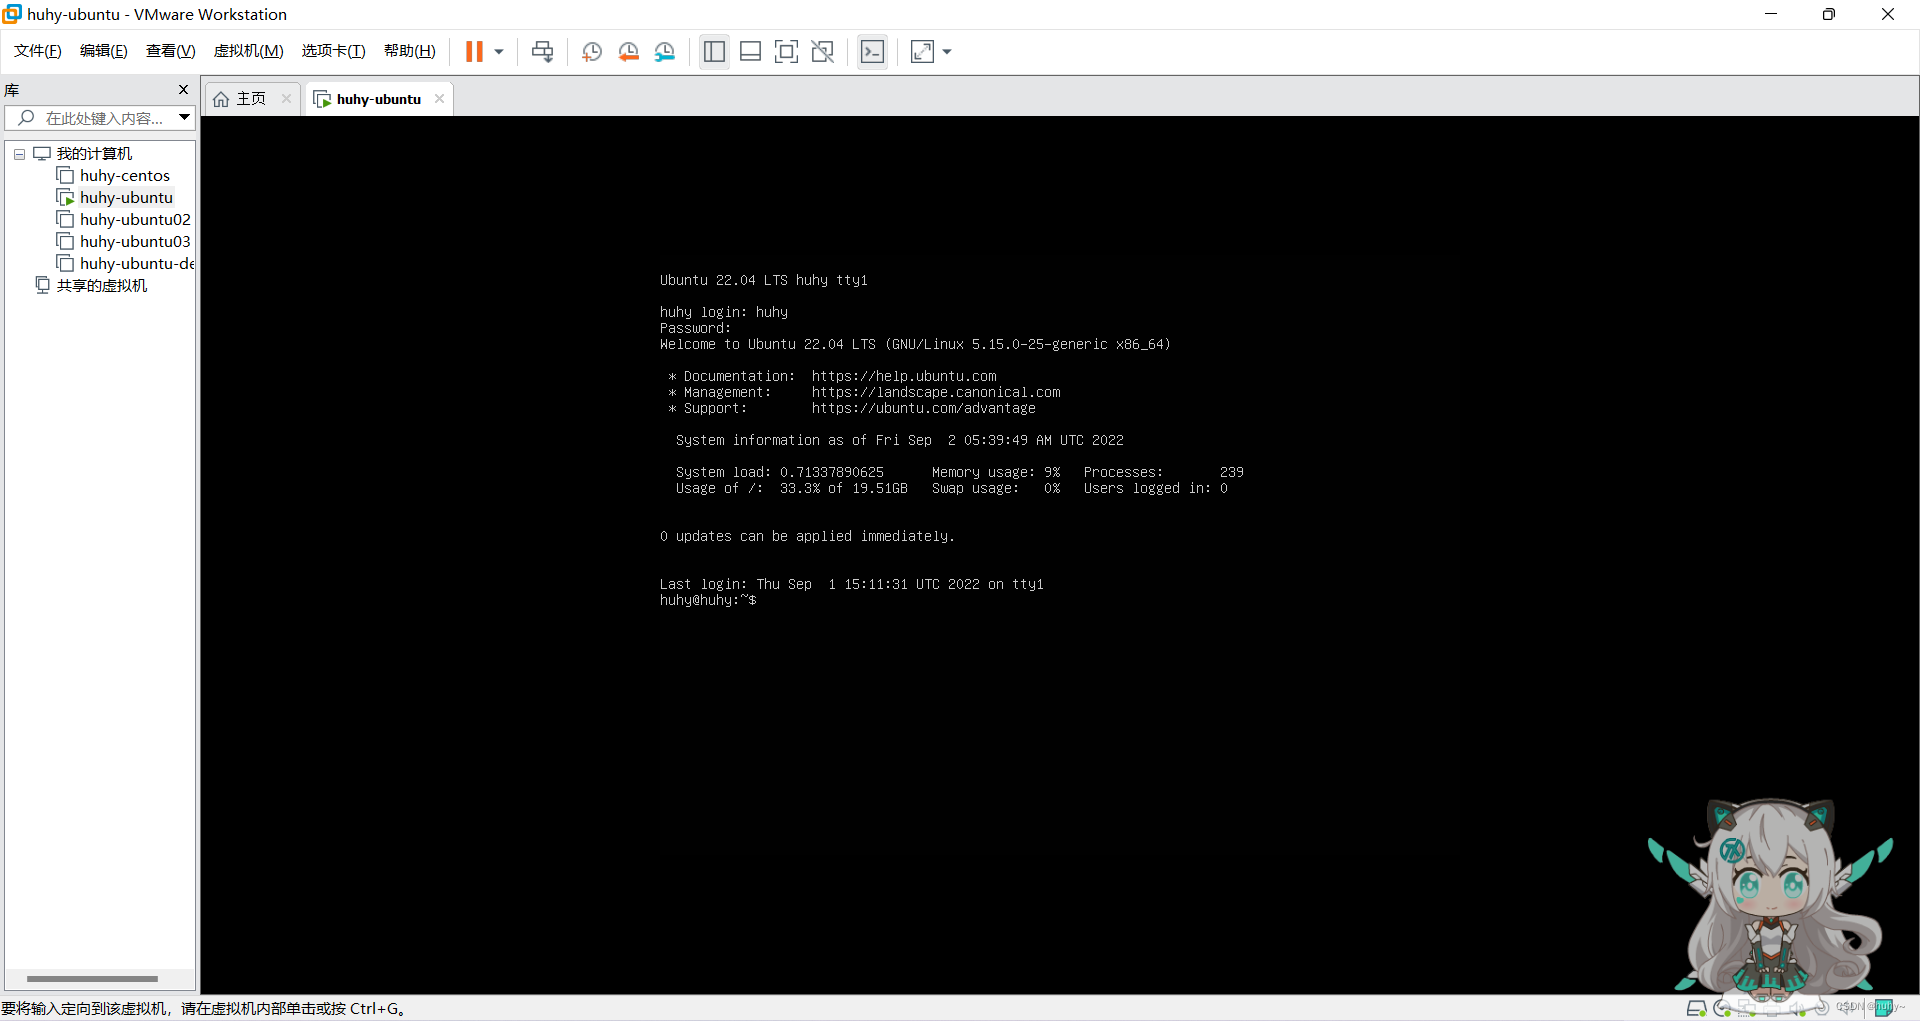Select the huhy-centos virtual machine

click(125, 176)
